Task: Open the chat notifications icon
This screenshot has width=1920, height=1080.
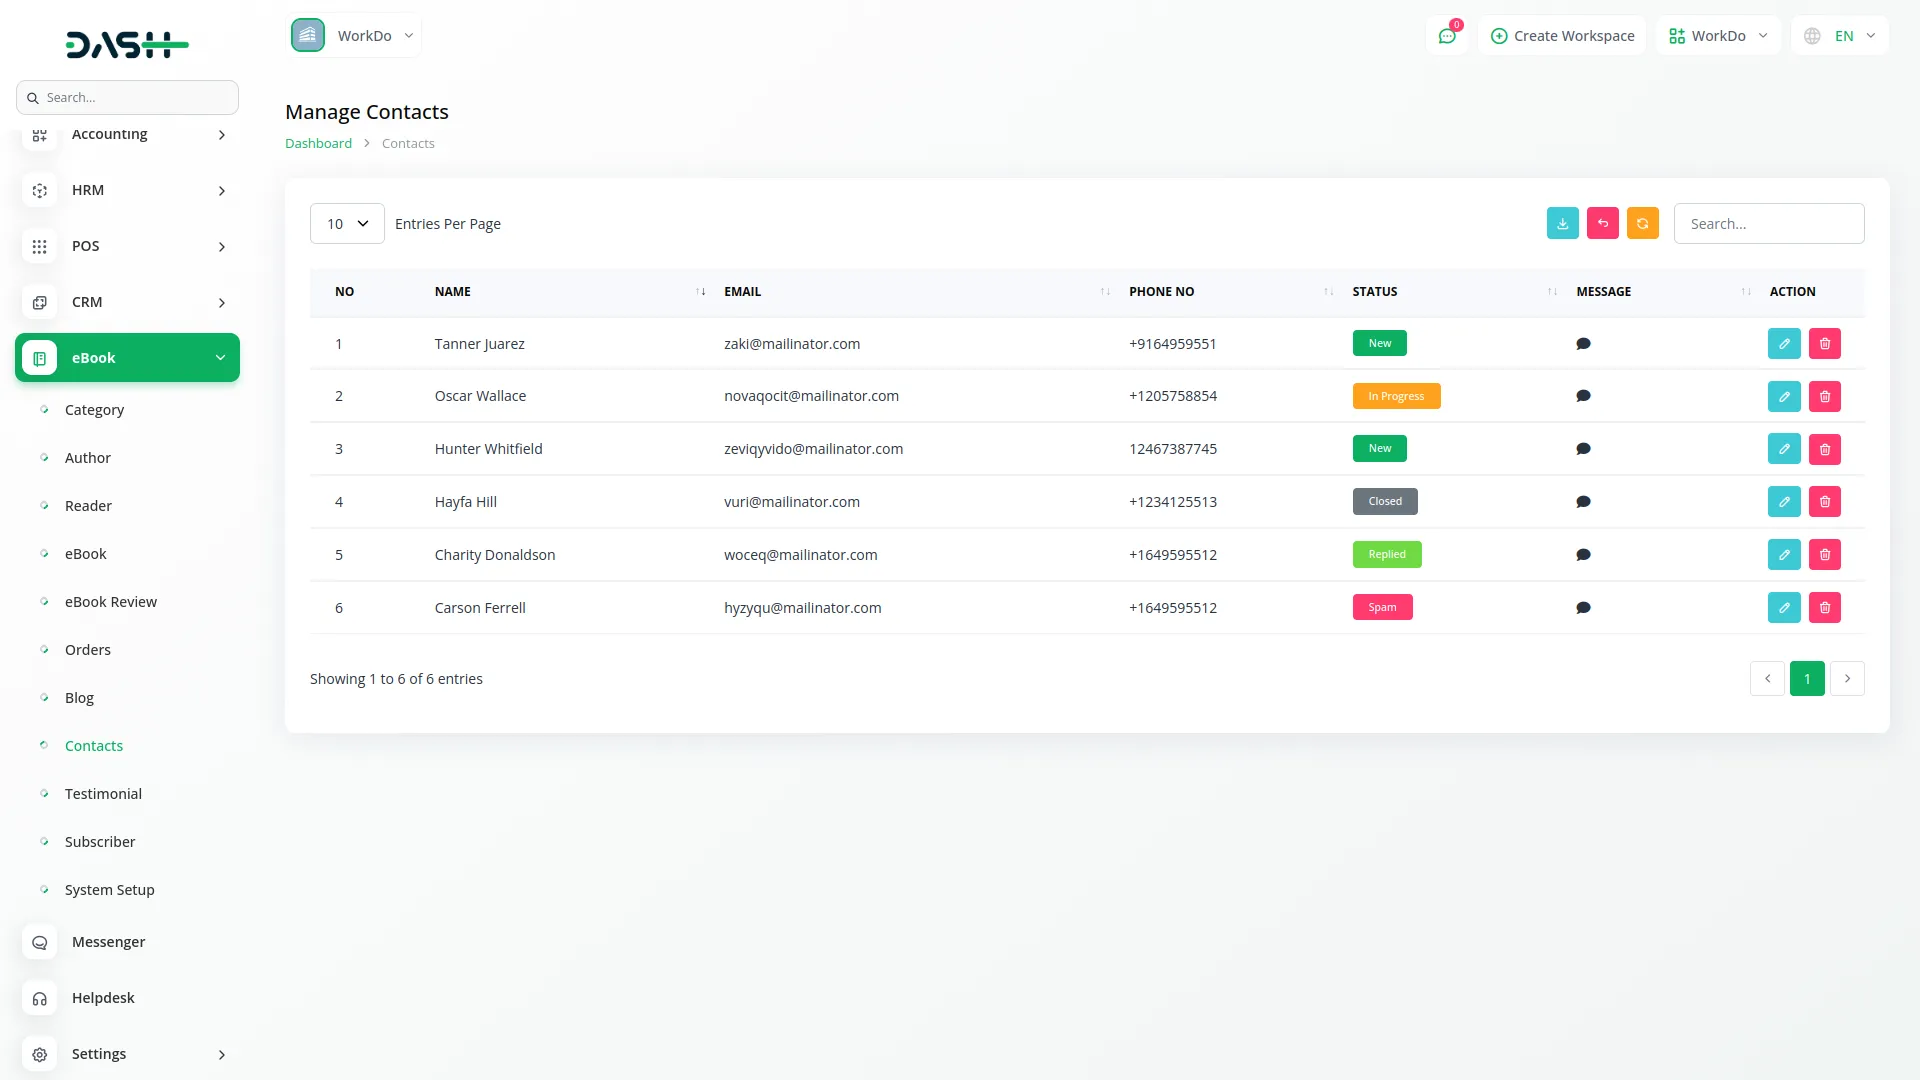Action: click(x=1447, y=36)
